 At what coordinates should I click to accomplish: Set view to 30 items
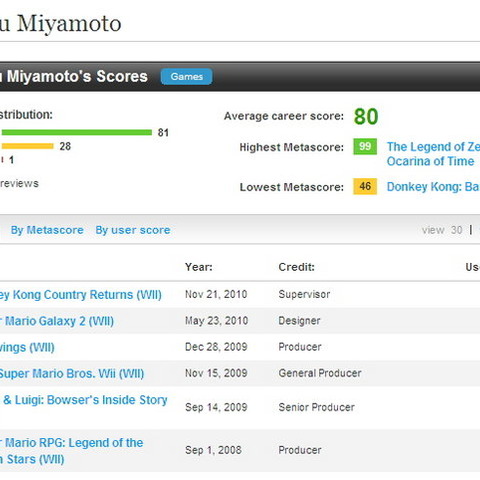tap(456, 230)
